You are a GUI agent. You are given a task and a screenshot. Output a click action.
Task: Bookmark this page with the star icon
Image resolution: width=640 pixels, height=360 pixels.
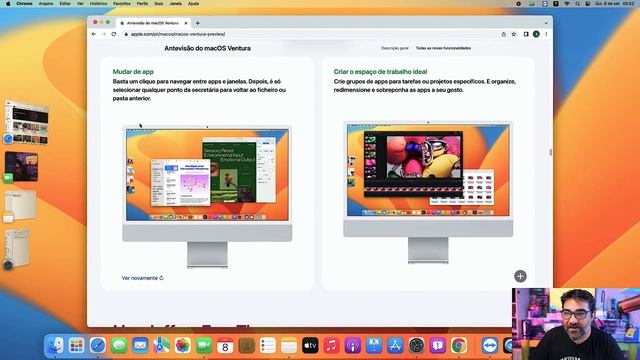(x=514, y=34)
